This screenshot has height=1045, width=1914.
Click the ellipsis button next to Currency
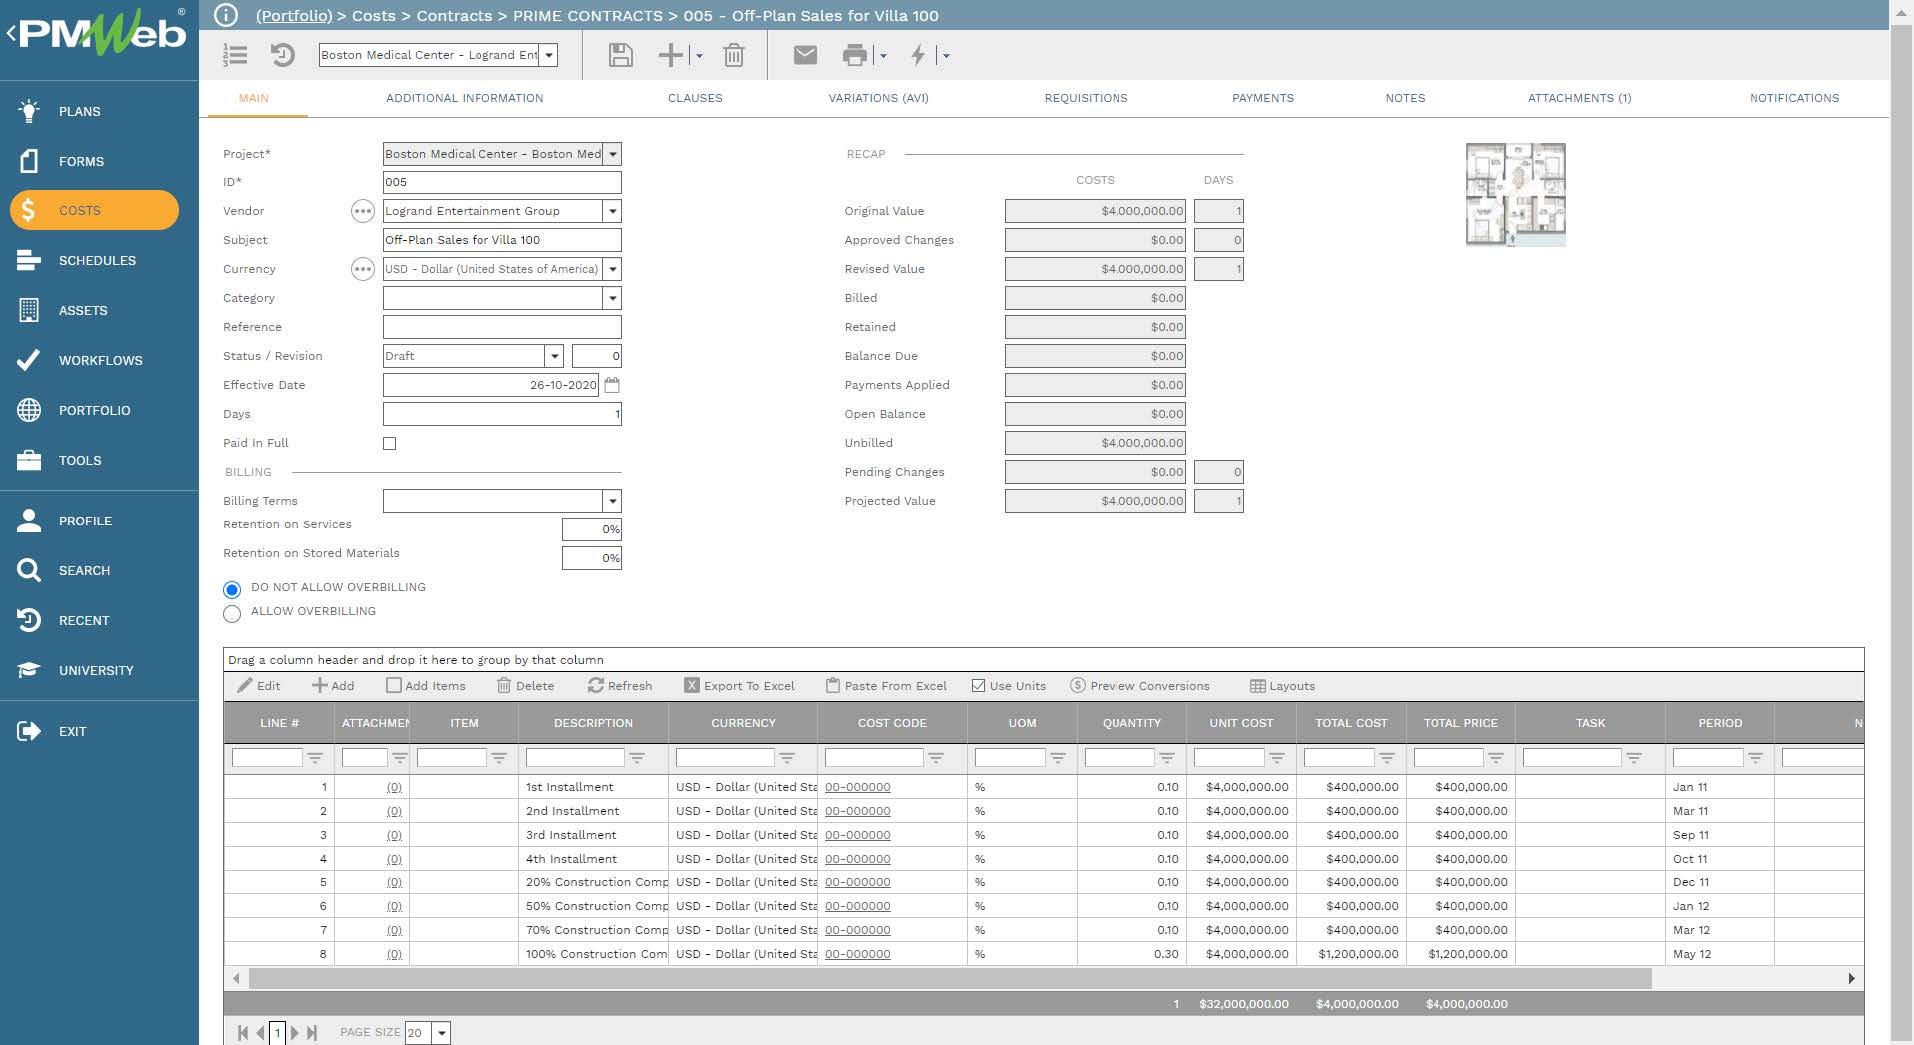[363, 269]
